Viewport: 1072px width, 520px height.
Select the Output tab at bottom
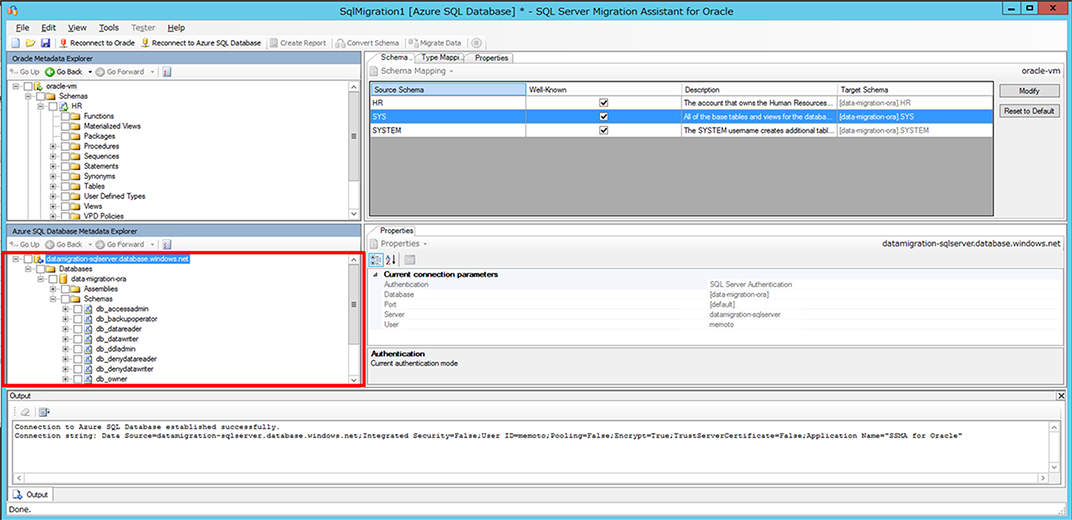tap(31, 494)
